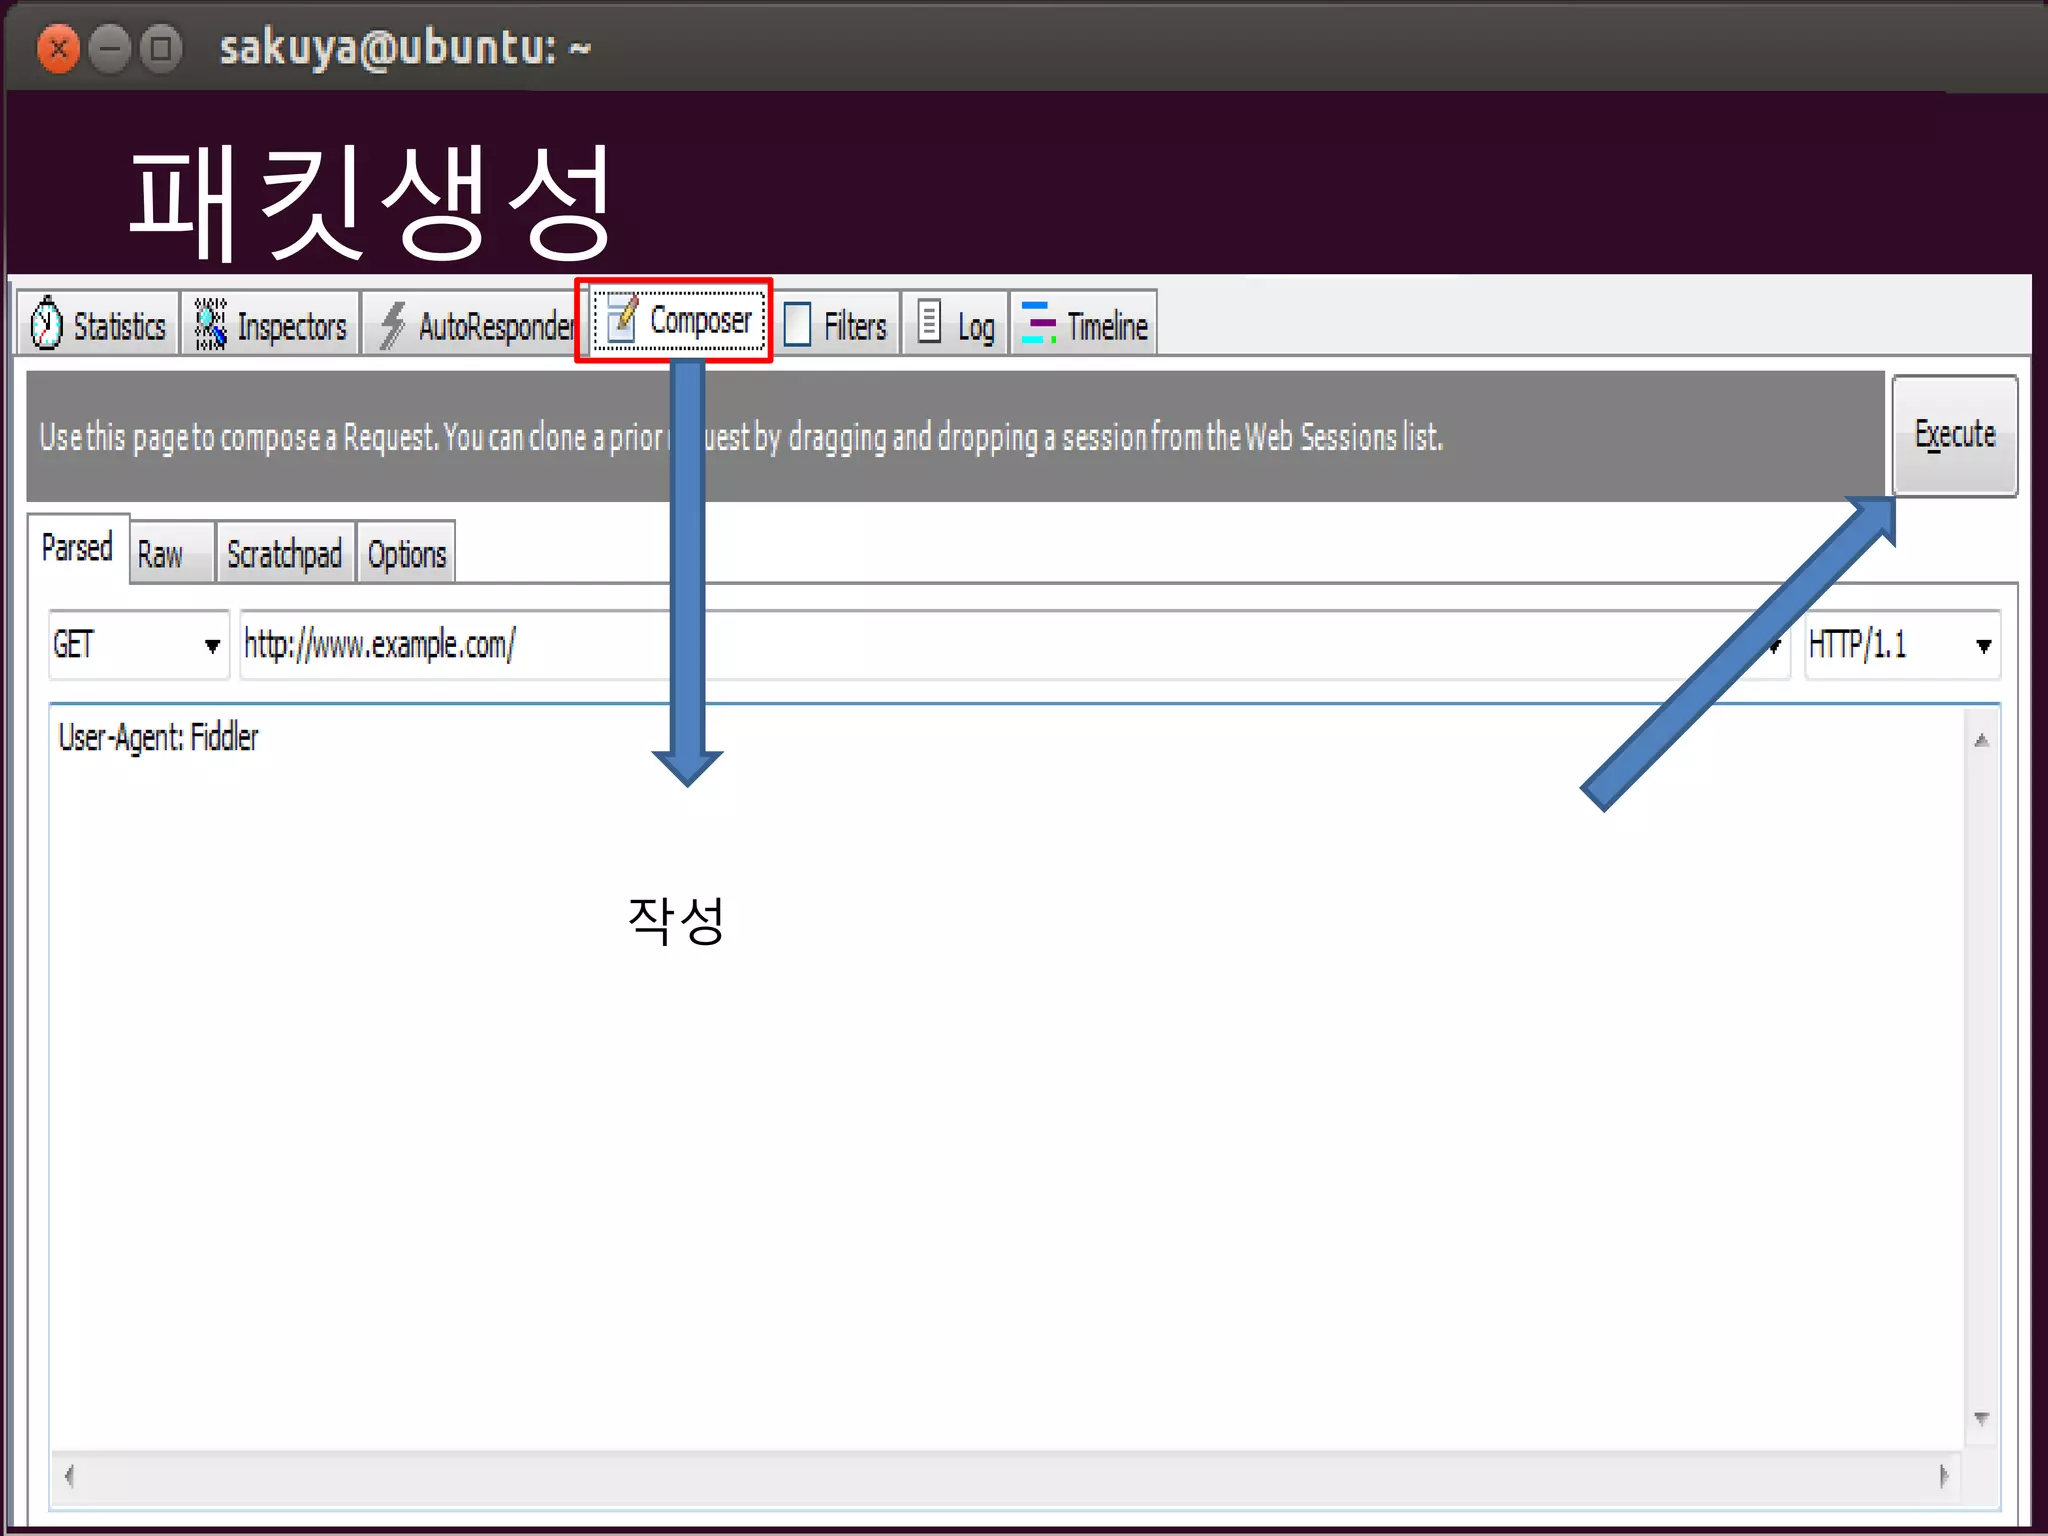Switch to the Raw sub-tab
Image resolution: width=2048 pixels, height=1536 pixels.
tap(172, 553)
